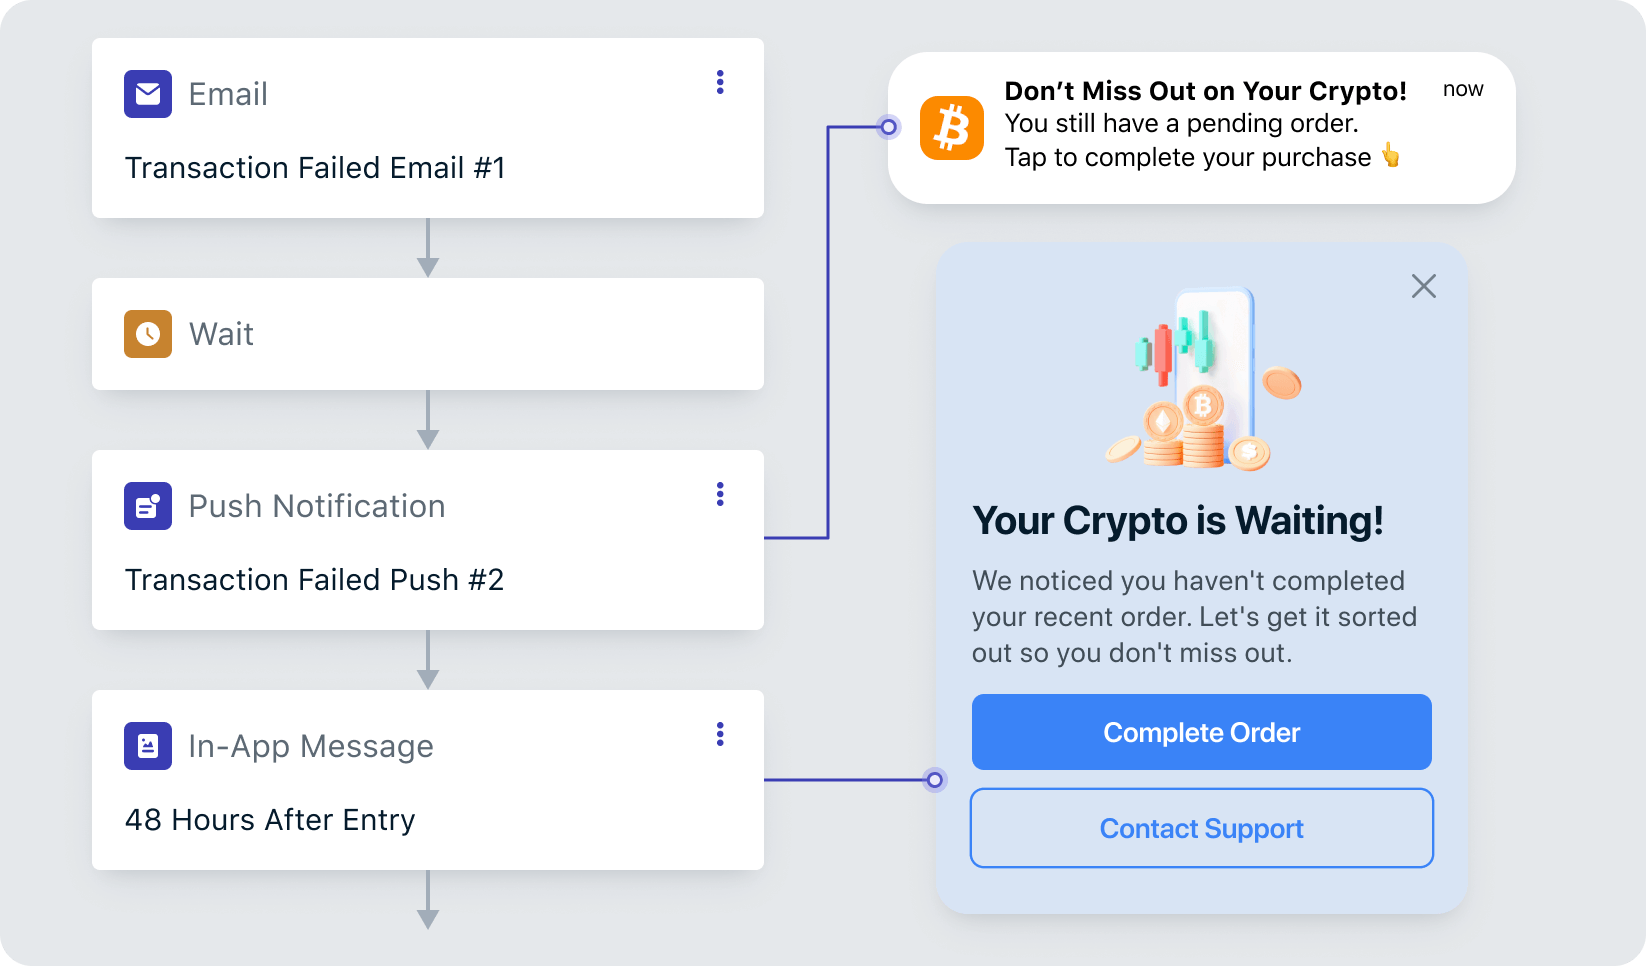Click the Wait clock icon
Screen dimensions: 1646x966
[148, 334]
